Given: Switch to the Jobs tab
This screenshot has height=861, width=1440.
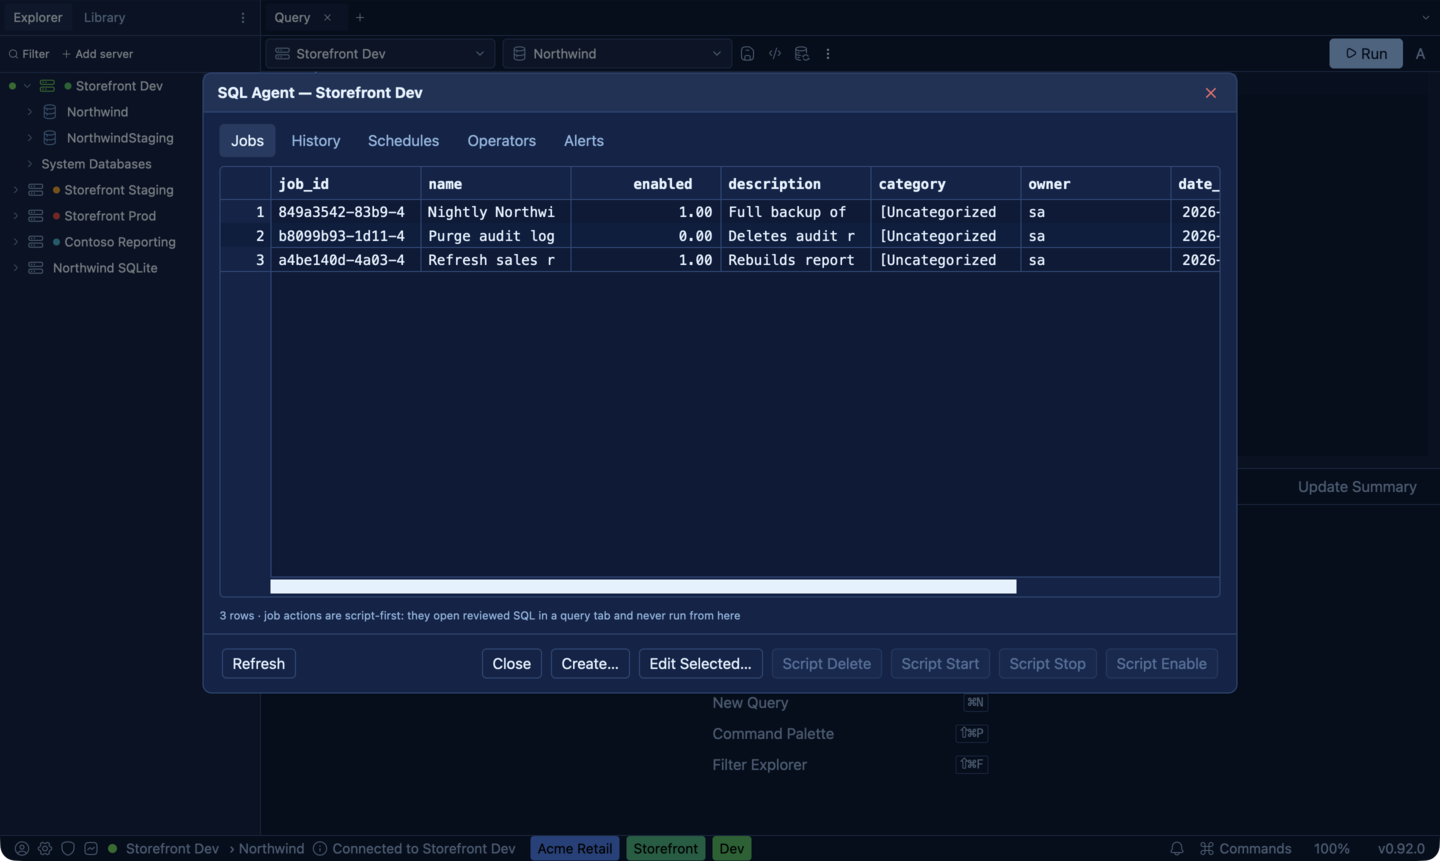Looking at the screenshot, I should coord(247,141).
